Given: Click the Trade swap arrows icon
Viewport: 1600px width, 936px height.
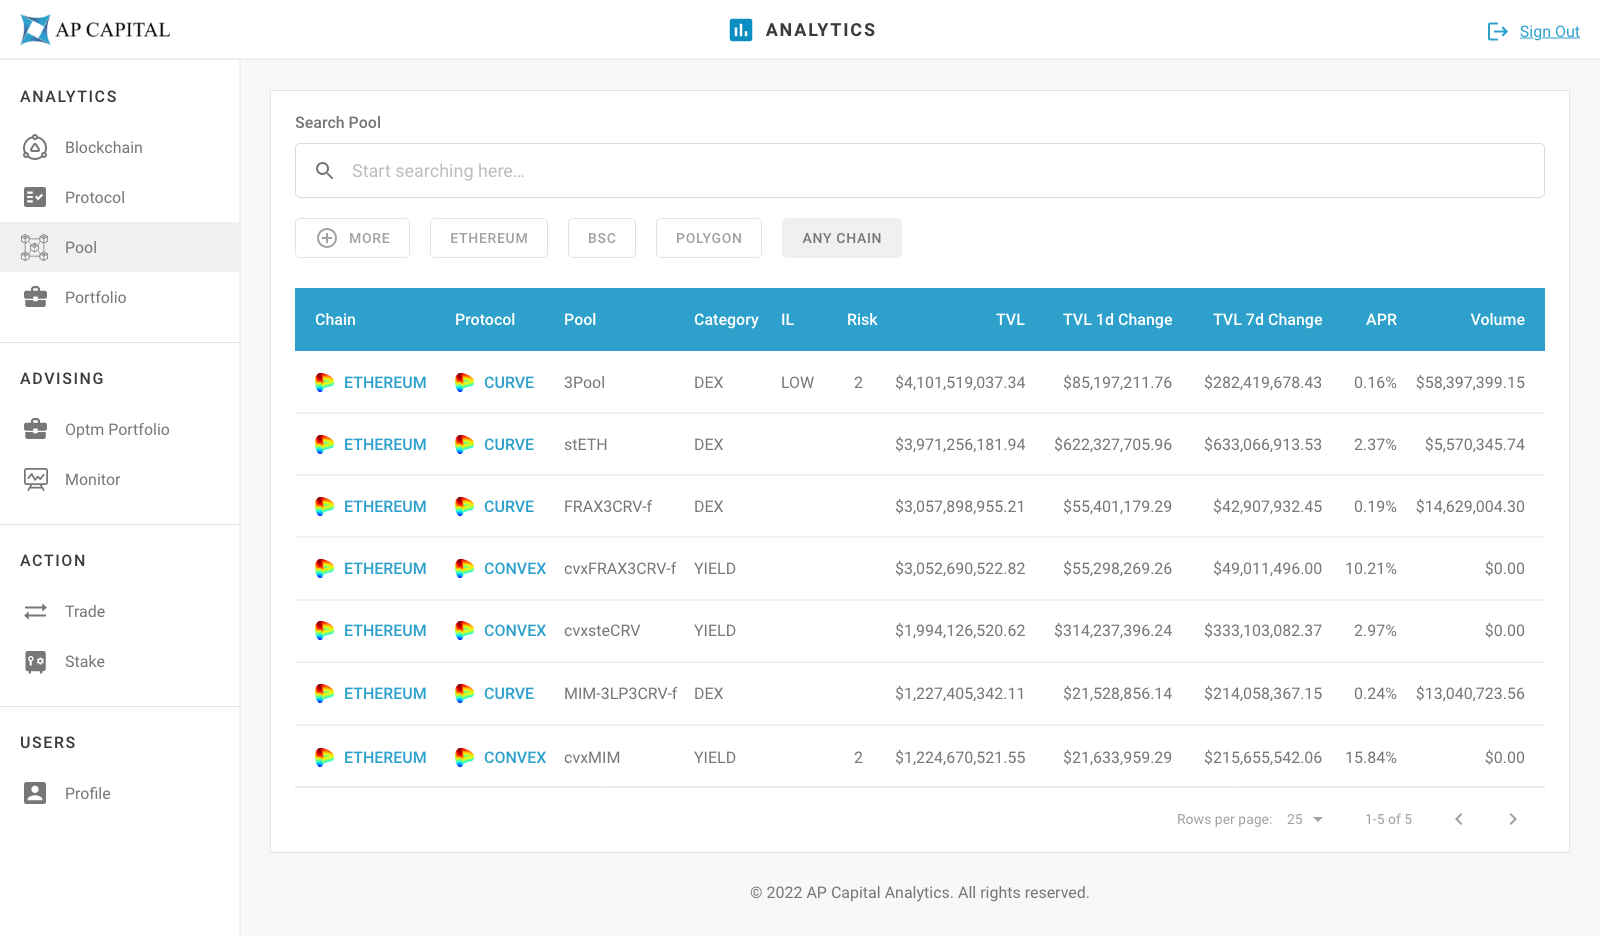Looking at the screenshot, I should click(35, 611).
